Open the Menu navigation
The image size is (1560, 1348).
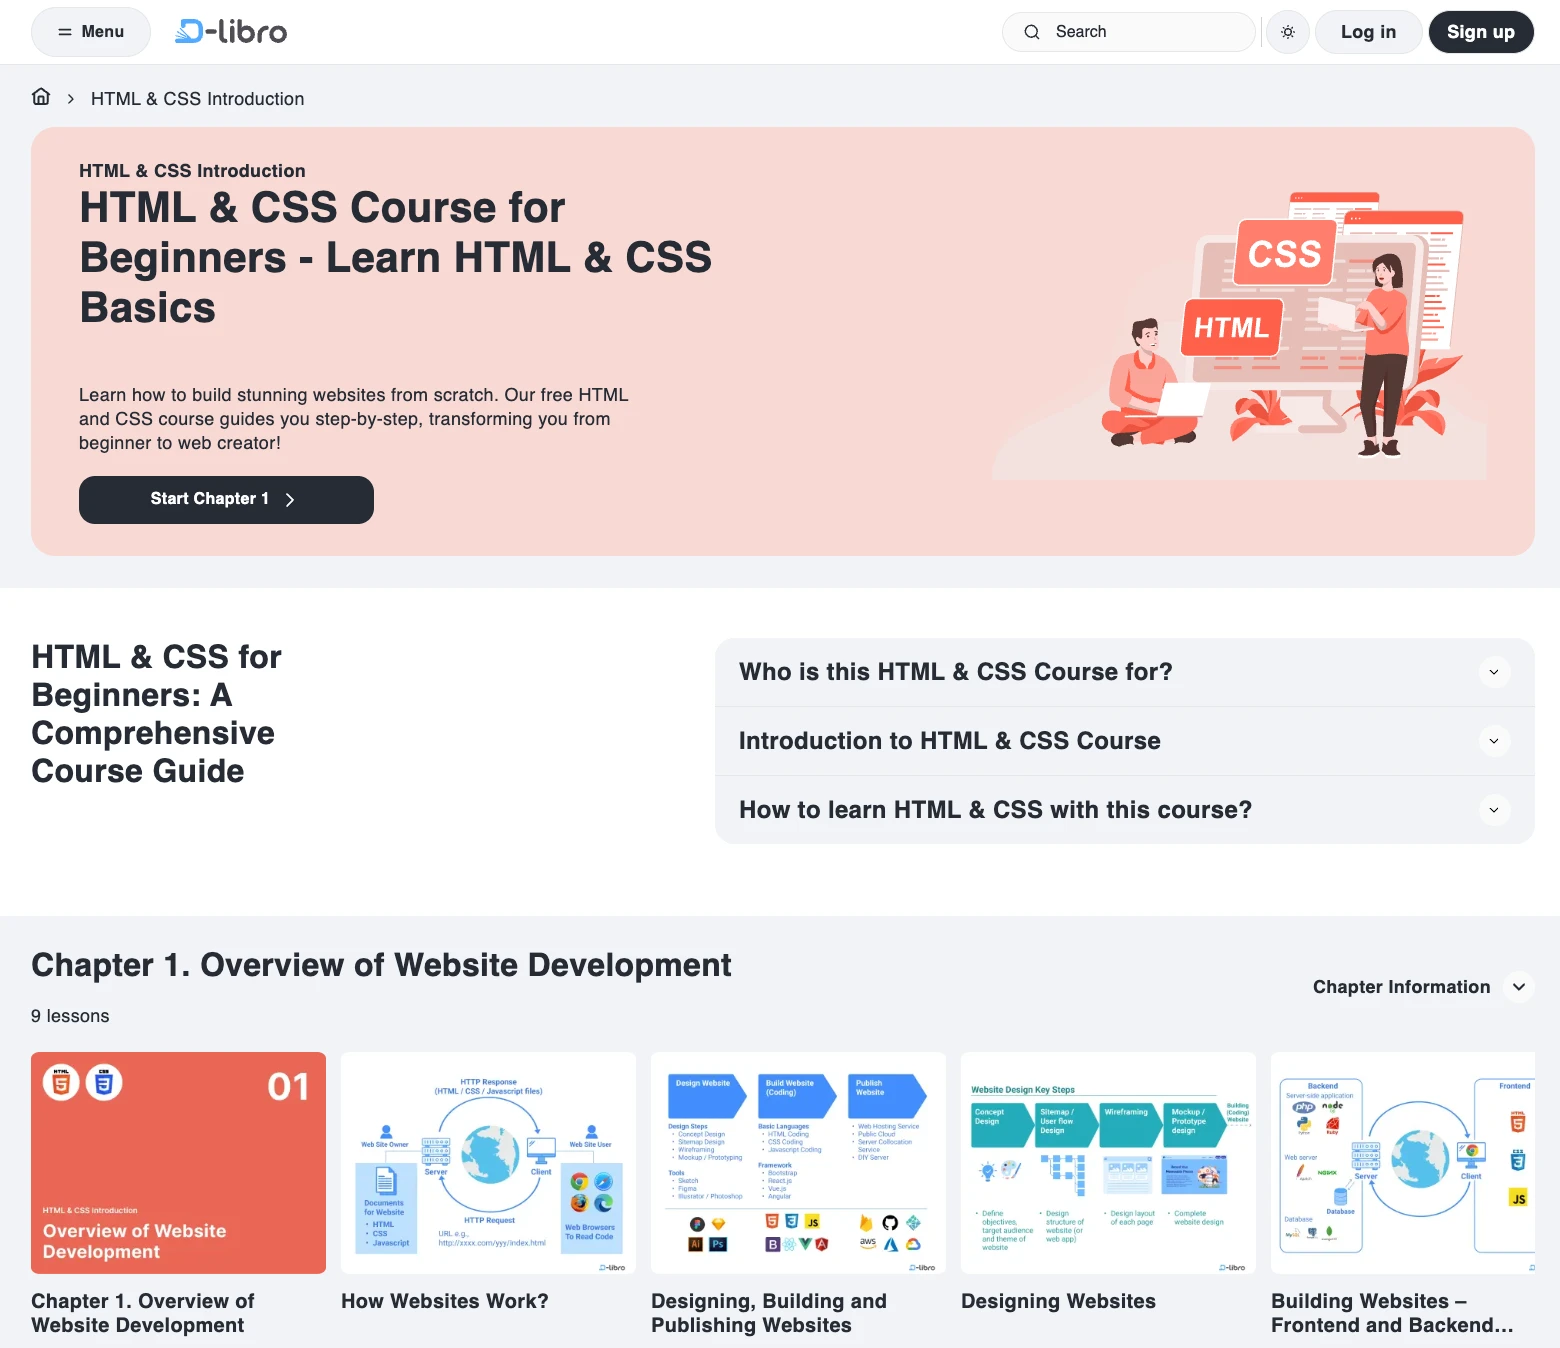click(91, 32)
